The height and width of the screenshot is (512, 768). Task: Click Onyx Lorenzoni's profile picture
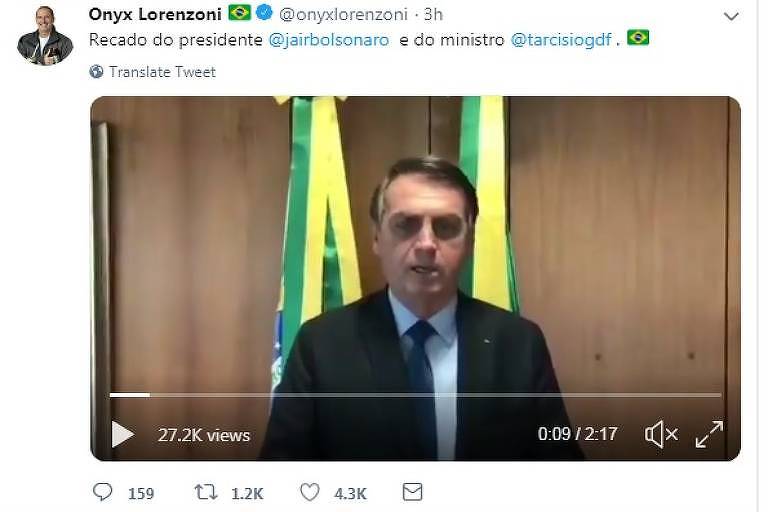click(x=45, y=36)
